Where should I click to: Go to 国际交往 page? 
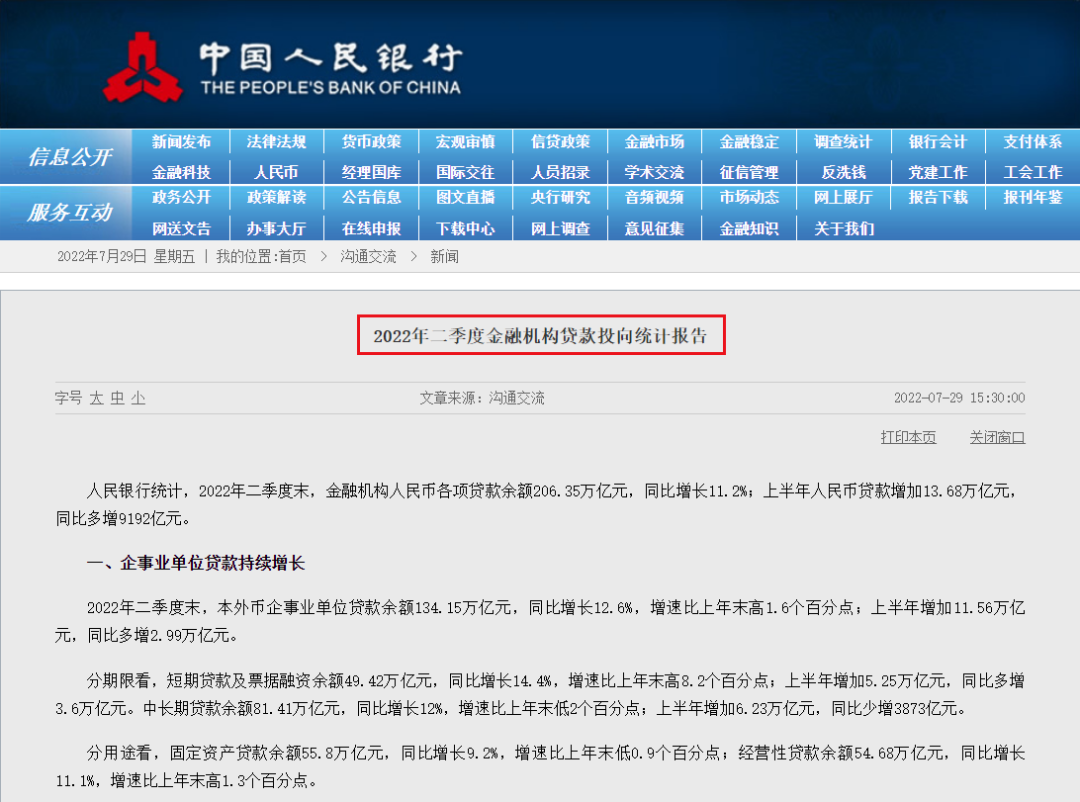466,172
